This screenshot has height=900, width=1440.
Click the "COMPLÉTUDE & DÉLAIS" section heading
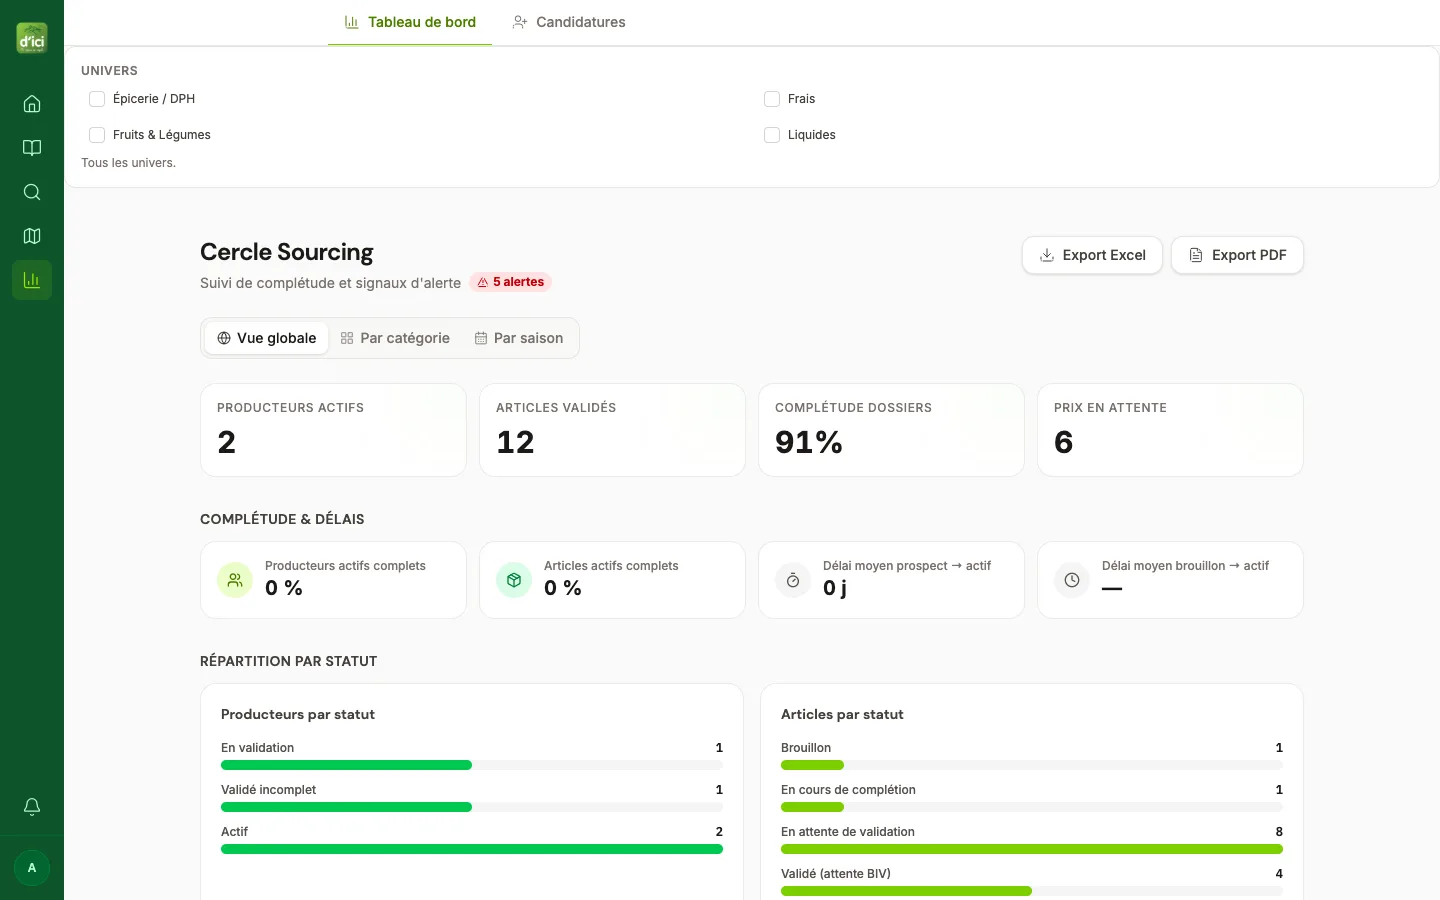(282, 519)
